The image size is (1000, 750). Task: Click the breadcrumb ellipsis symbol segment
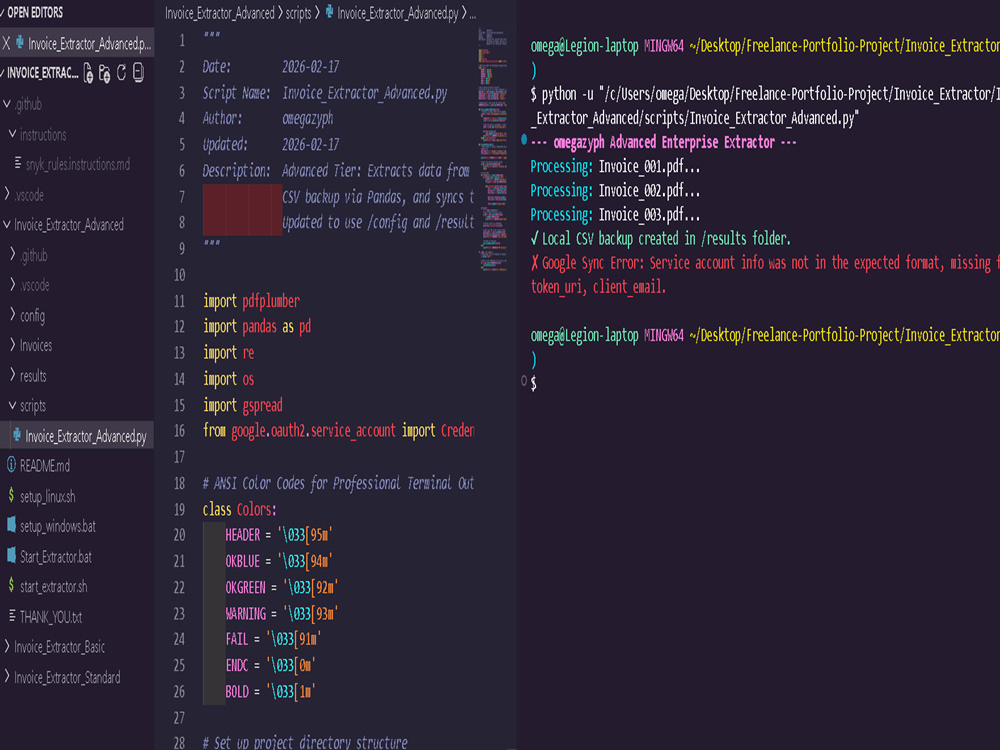pos(473,13)
